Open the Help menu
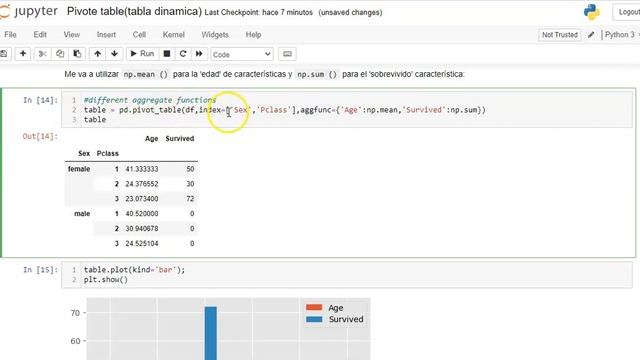The height and width of the screenshot is (360, 640). pyautogui.click(x=253, y=35)
